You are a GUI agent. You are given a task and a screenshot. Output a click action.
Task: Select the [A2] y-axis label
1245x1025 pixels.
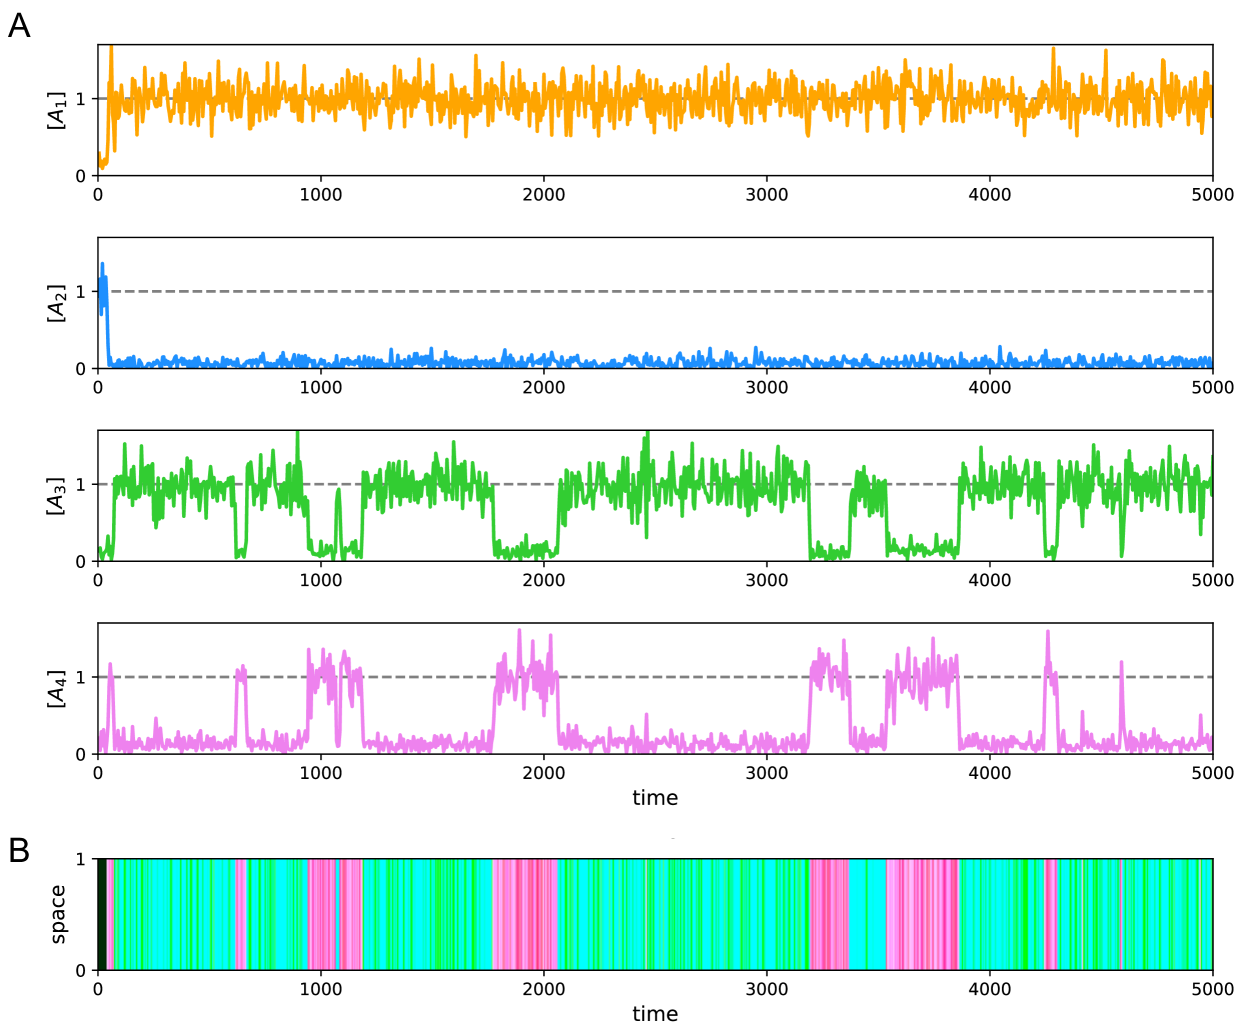57,303
